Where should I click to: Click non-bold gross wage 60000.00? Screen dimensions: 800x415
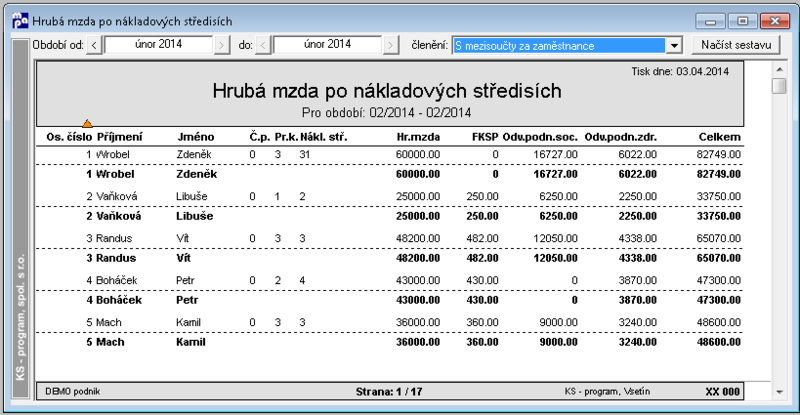coord(418,154)
